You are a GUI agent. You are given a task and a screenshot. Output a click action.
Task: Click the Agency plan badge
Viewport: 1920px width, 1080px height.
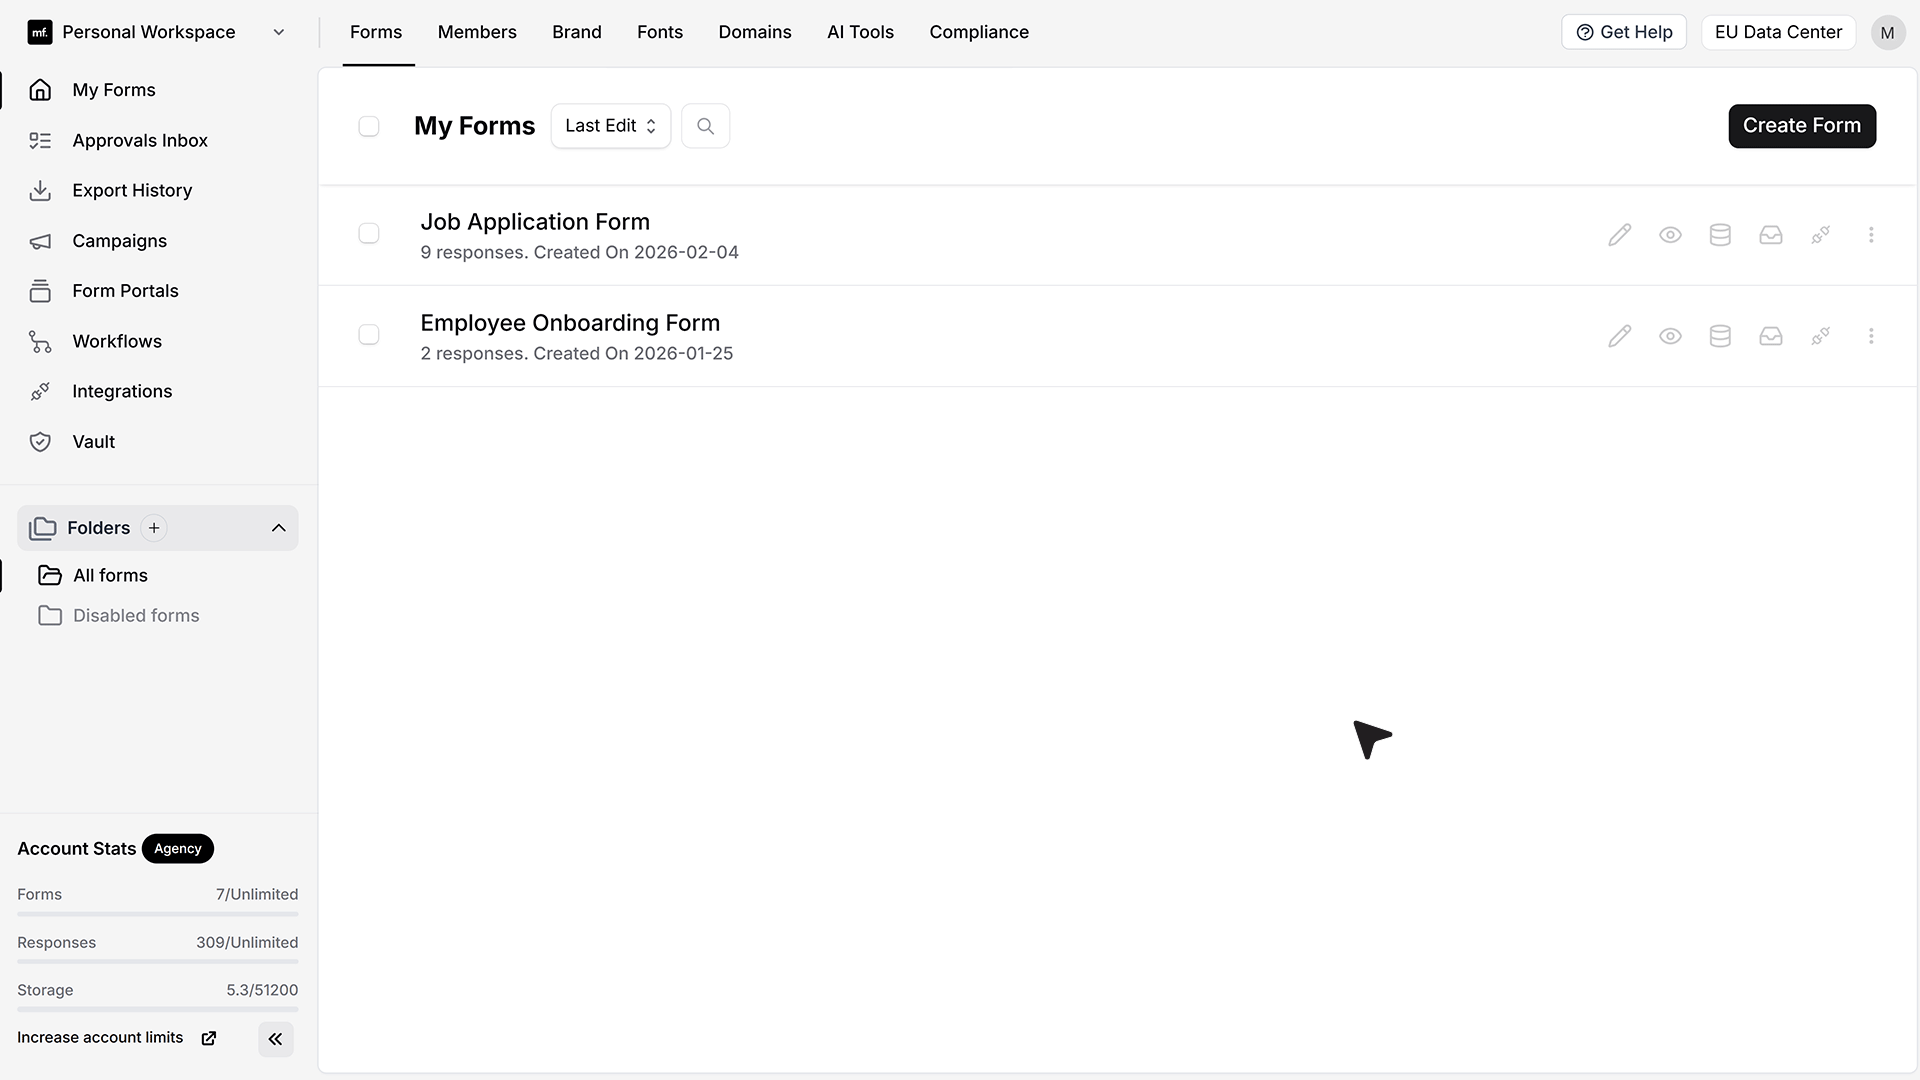178,849
